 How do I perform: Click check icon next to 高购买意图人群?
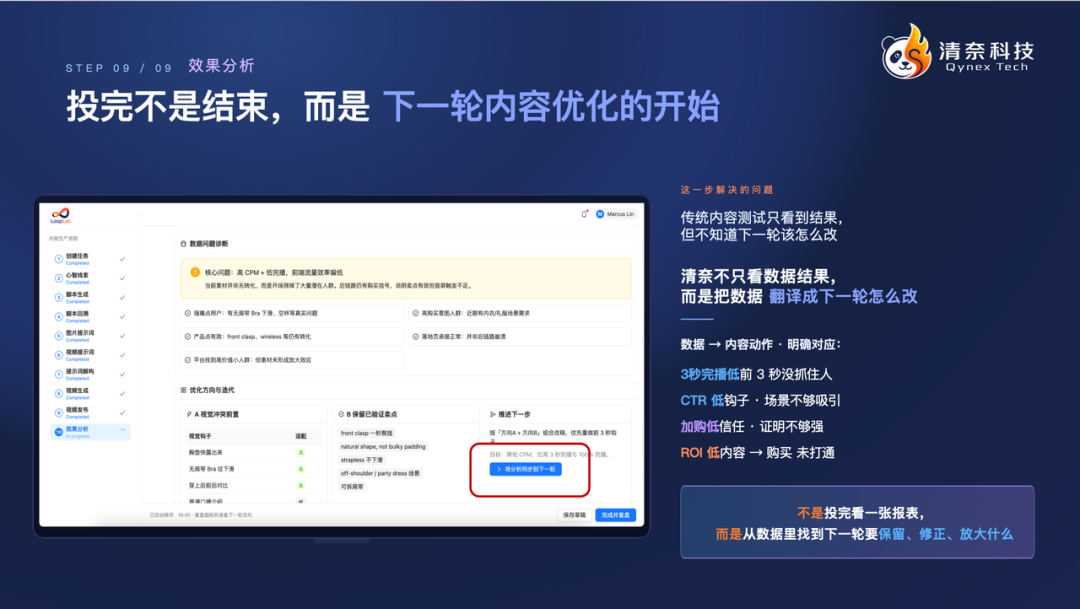tap(415, 313)
